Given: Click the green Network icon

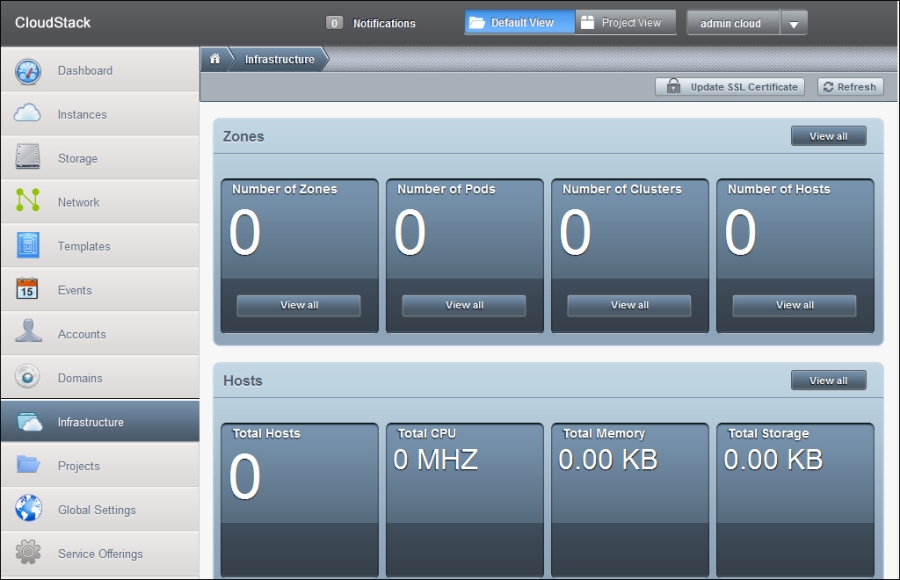Looking at the screenshot, I should (x=28, y=202).
